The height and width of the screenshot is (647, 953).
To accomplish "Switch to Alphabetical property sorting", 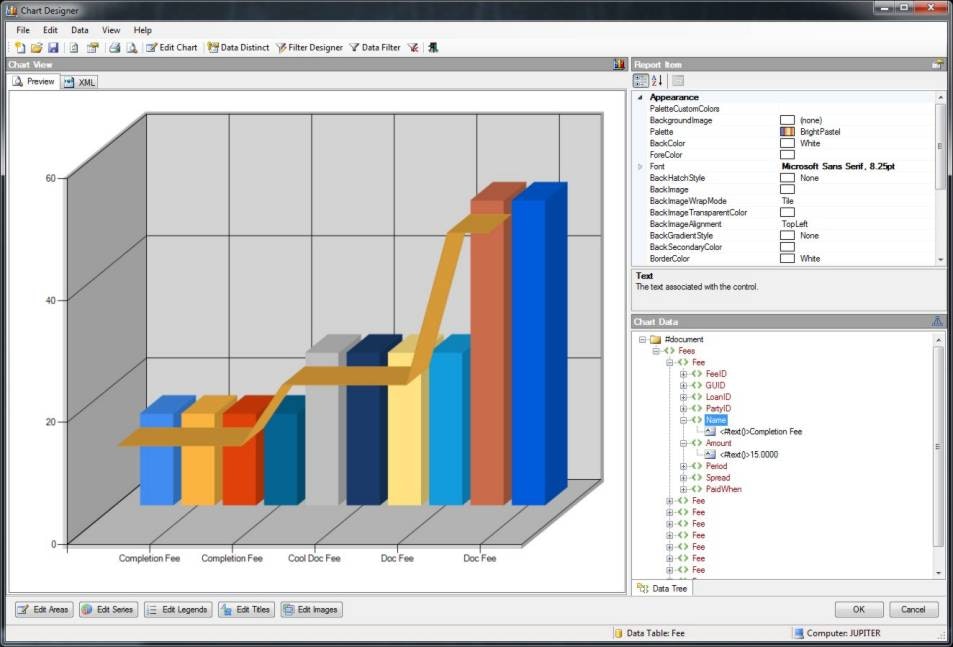I will (657, 79).
